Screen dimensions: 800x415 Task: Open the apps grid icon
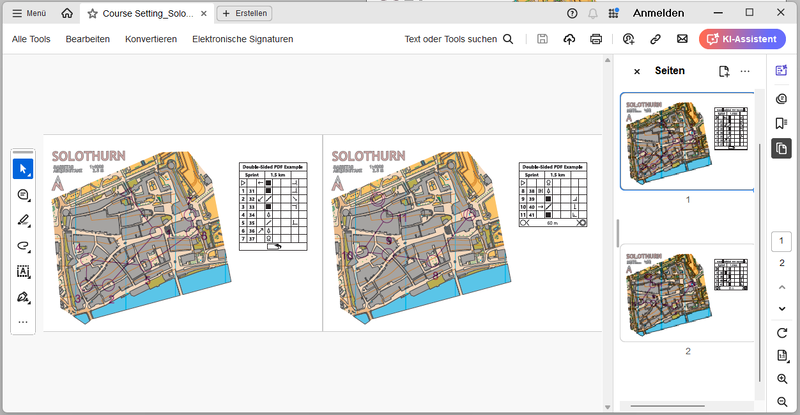click(614, 13)
